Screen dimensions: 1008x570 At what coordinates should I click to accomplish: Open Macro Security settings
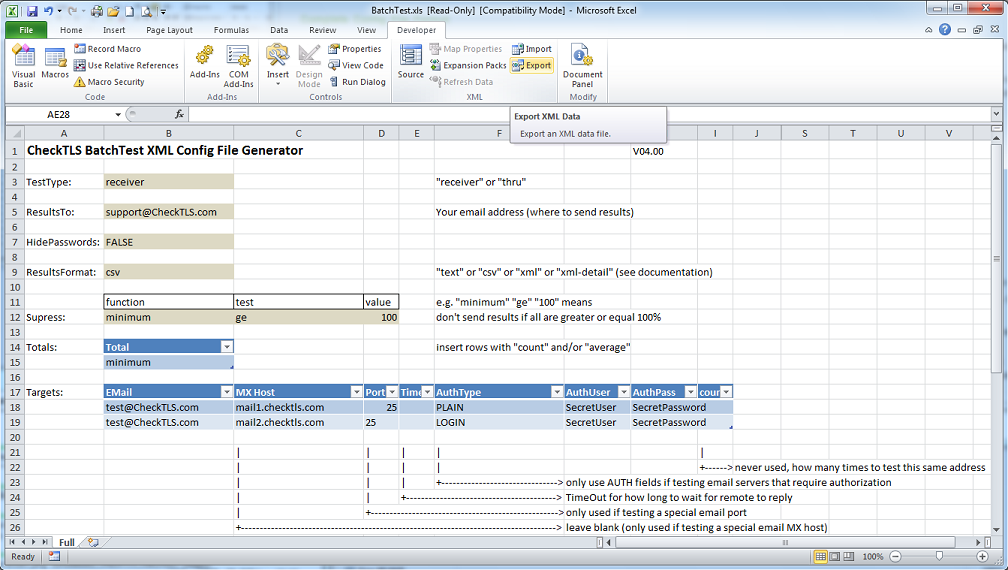[109, 82]
